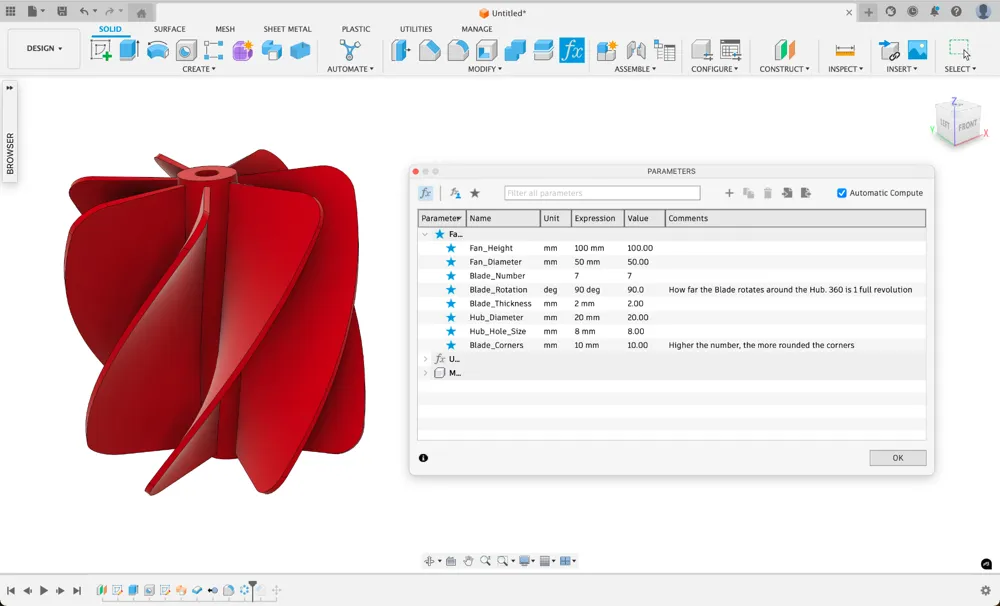Expand the Modify dropdown menu

click(484, 69)
